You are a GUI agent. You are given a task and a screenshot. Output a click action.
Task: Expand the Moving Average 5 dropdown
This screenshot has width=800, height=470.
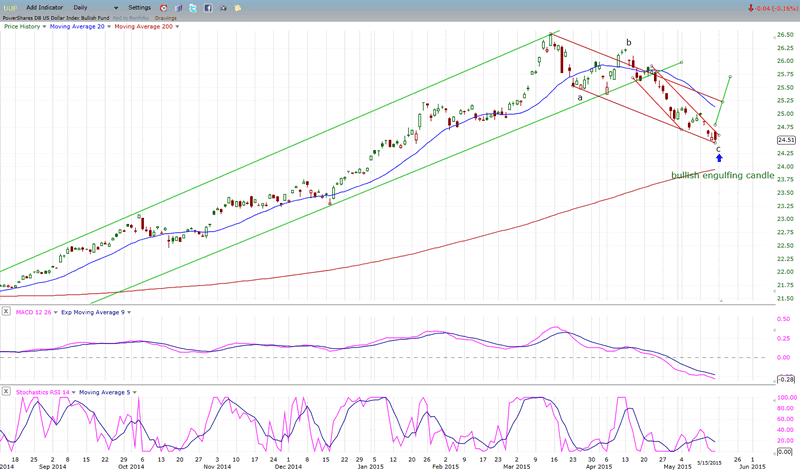tap(134, 392)
